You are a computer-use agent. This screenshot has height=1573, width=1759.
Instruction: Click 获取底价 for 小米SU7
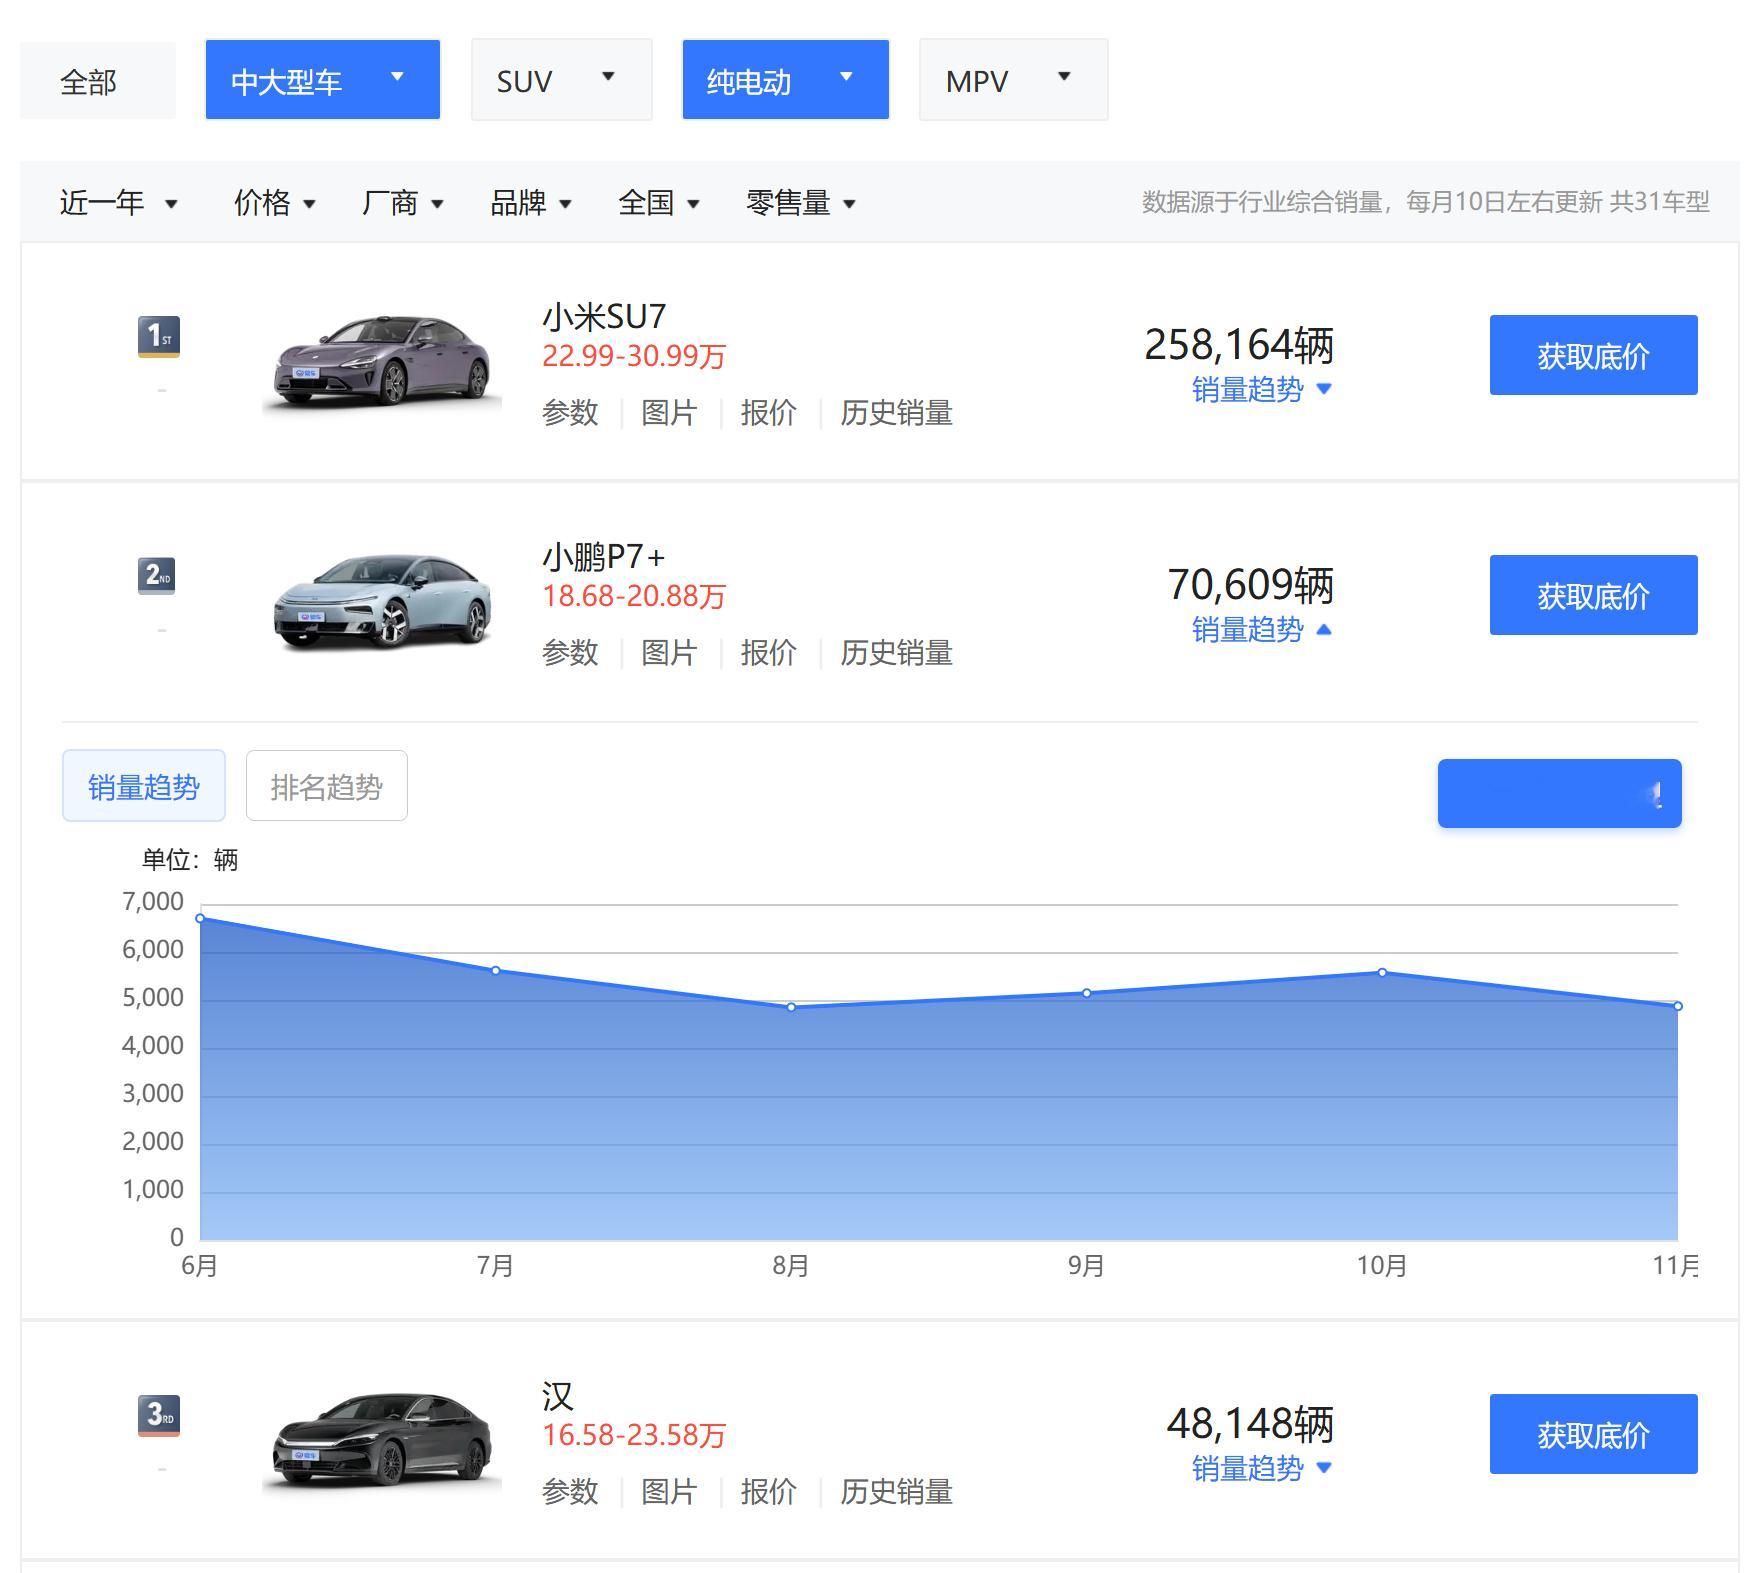pyautogui.click(x=1594, y=355)
